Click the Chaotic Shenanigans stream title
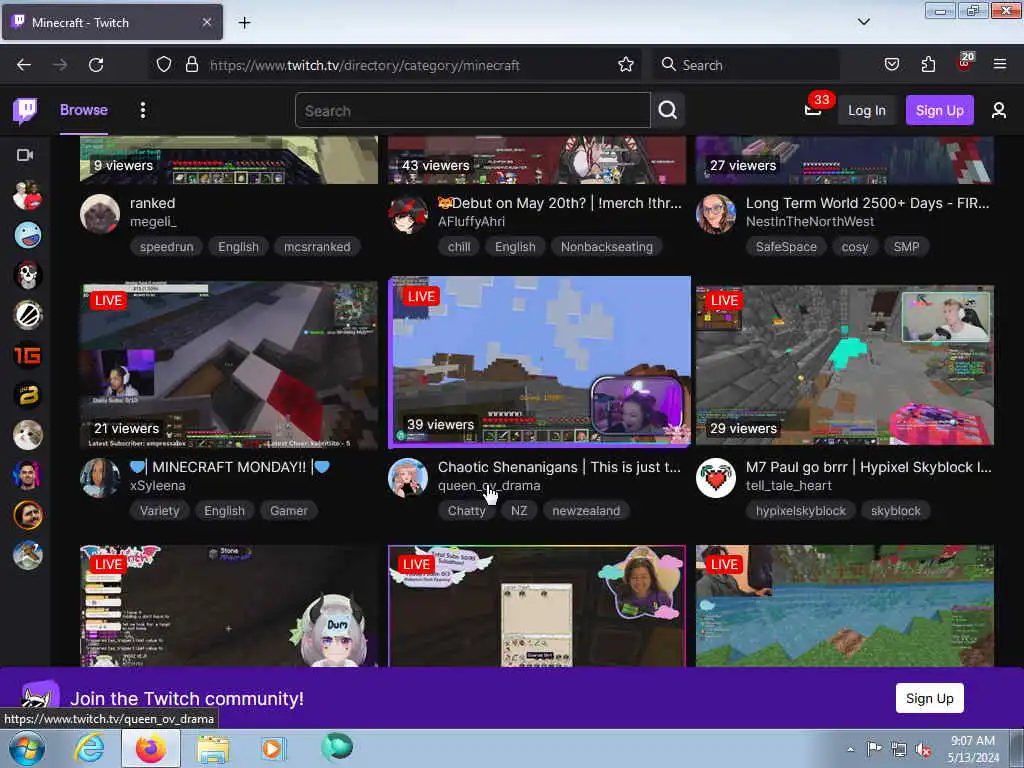Screen dimensions: 1024x768 tap(559, 467)
